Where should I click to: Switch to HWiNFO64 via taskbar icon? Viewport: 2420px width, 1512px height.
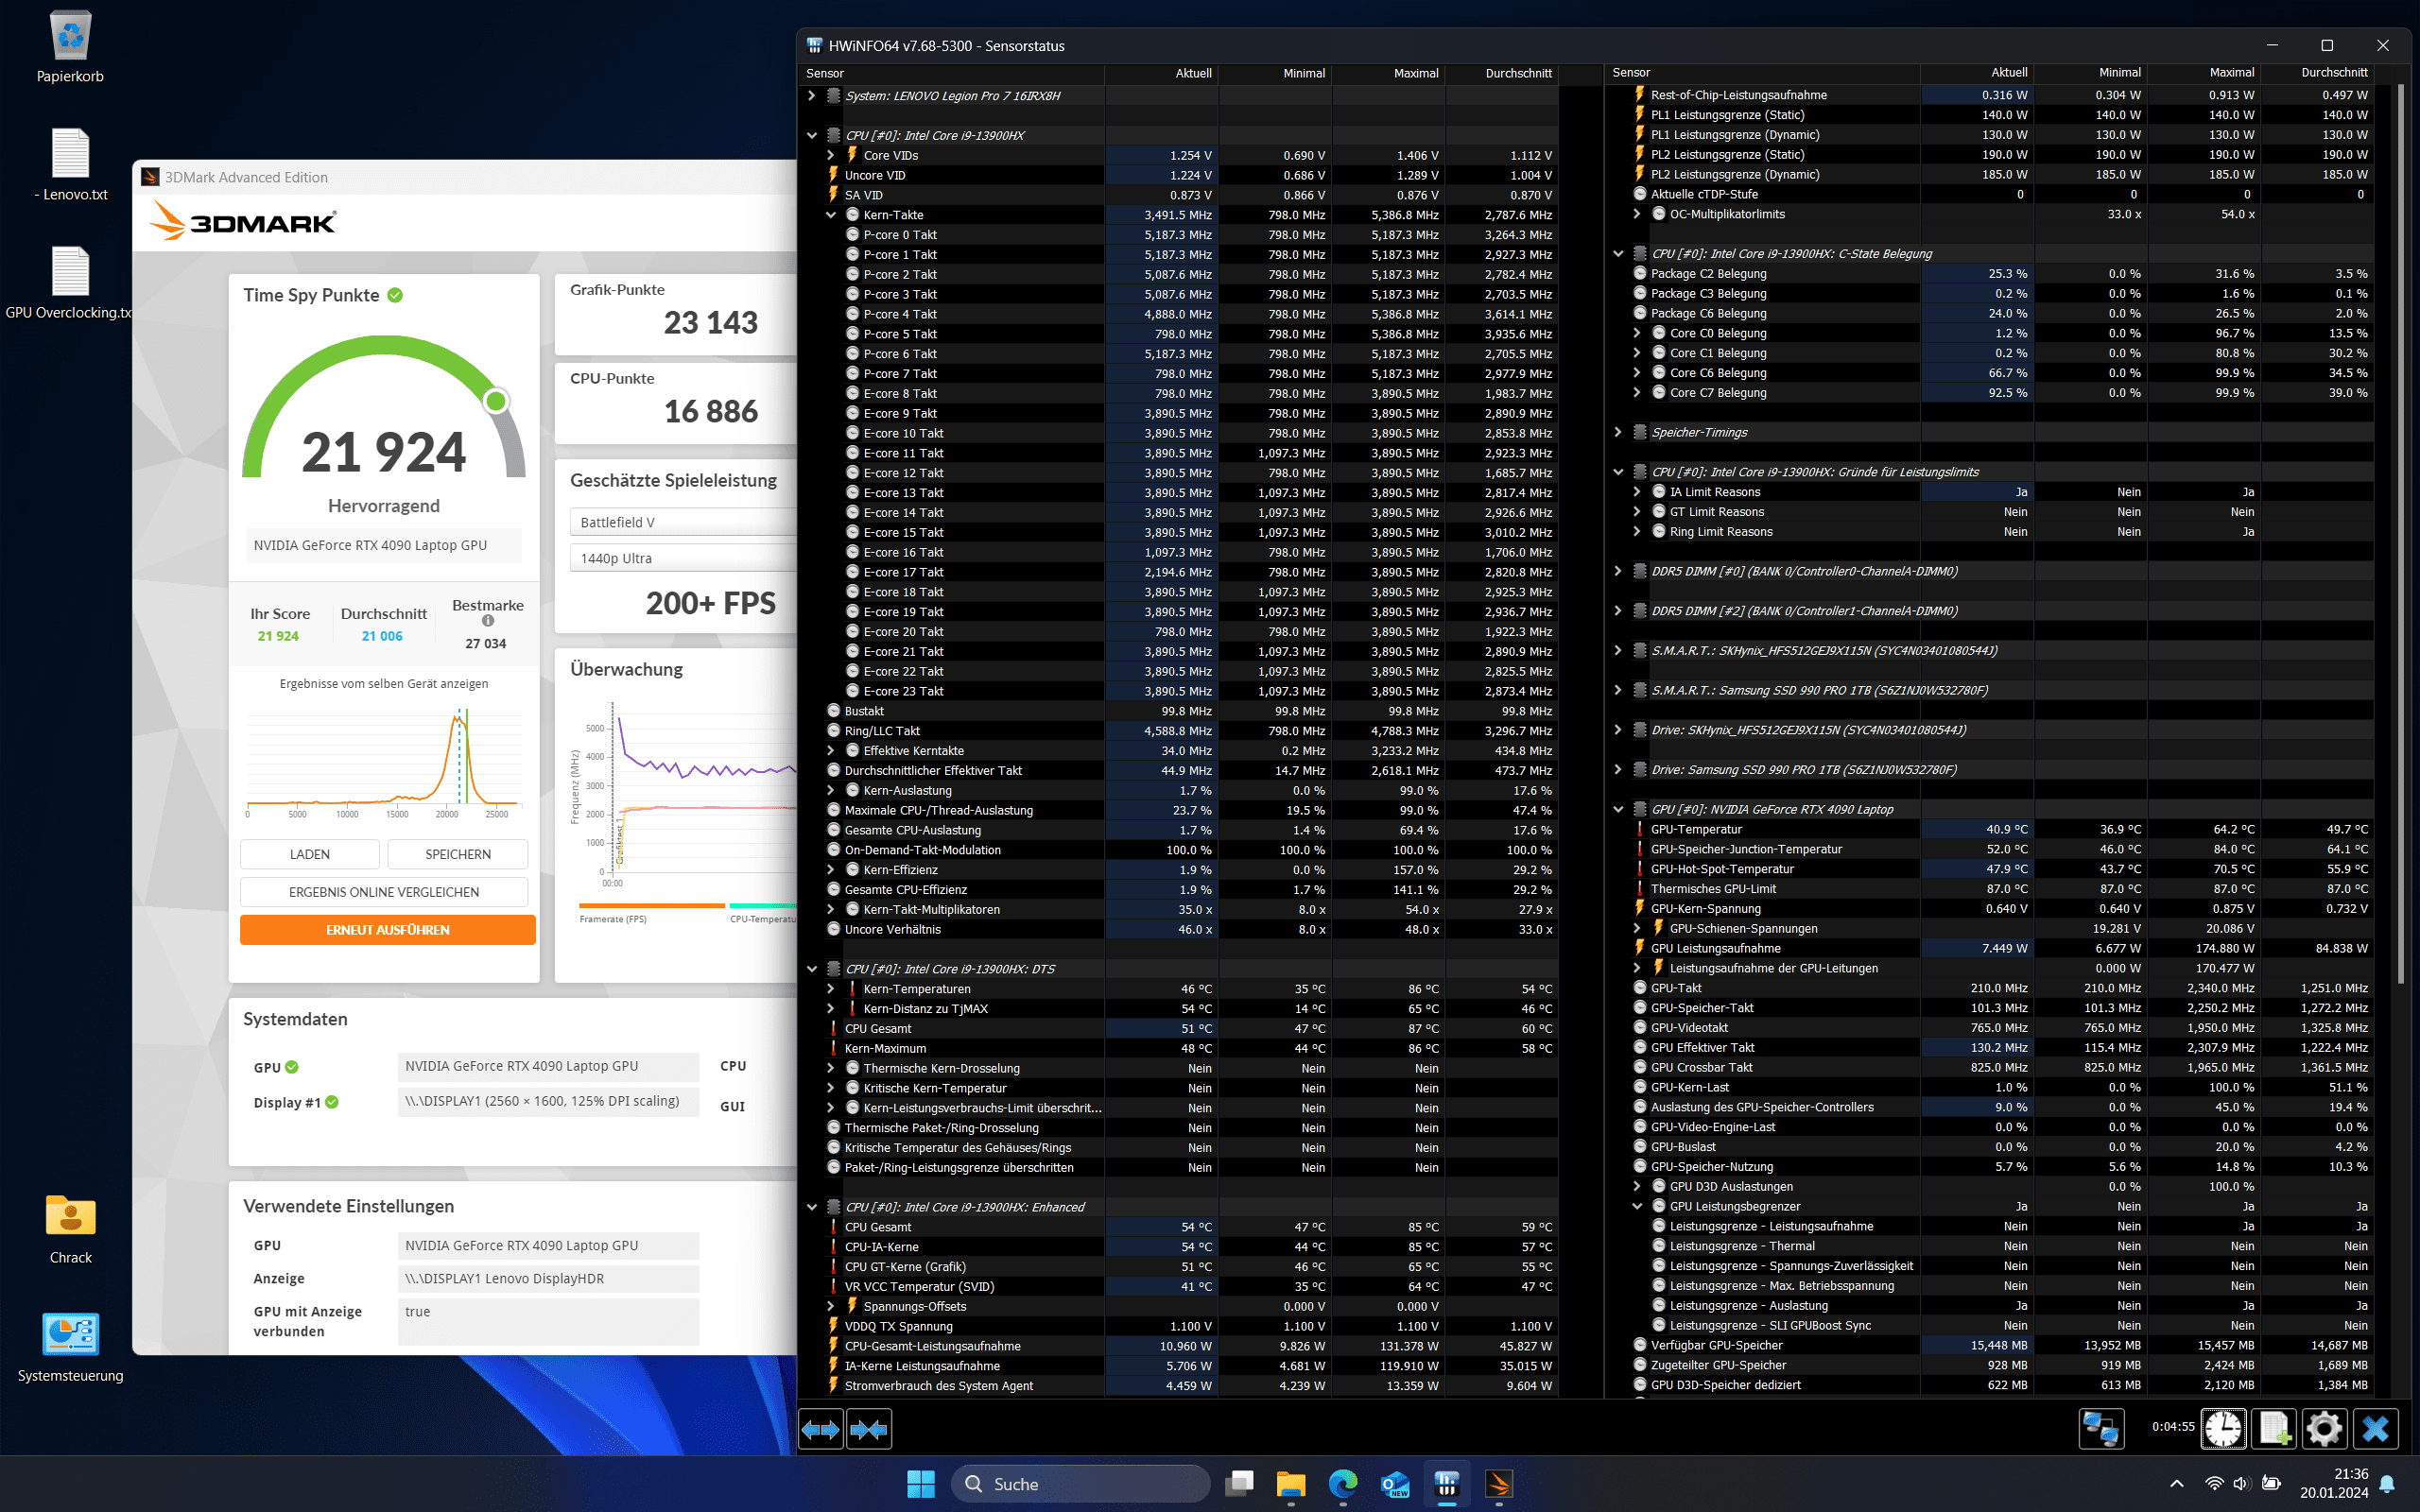(1447, 1484)
